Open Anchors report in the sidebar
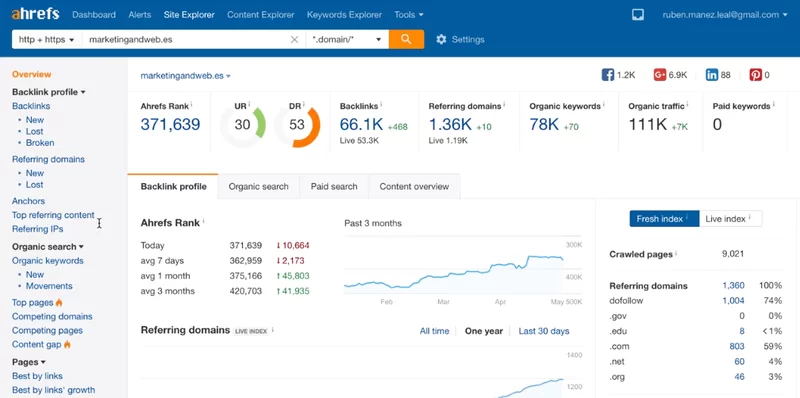 coord(29,201)
